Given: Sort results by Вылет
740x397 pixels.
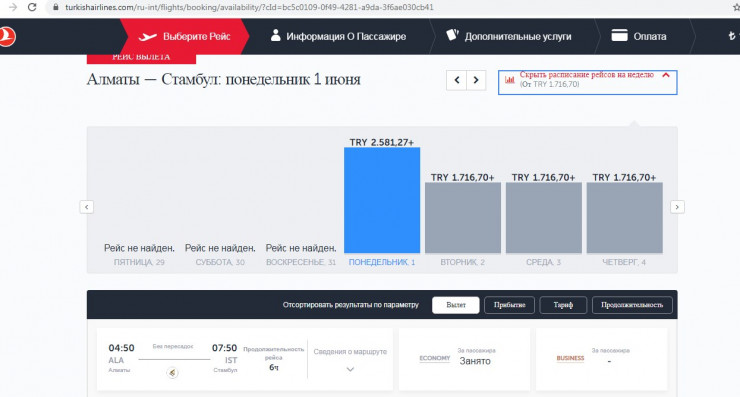Looking at the screenshot, I should pyautogui.click(x=455, y=305).
